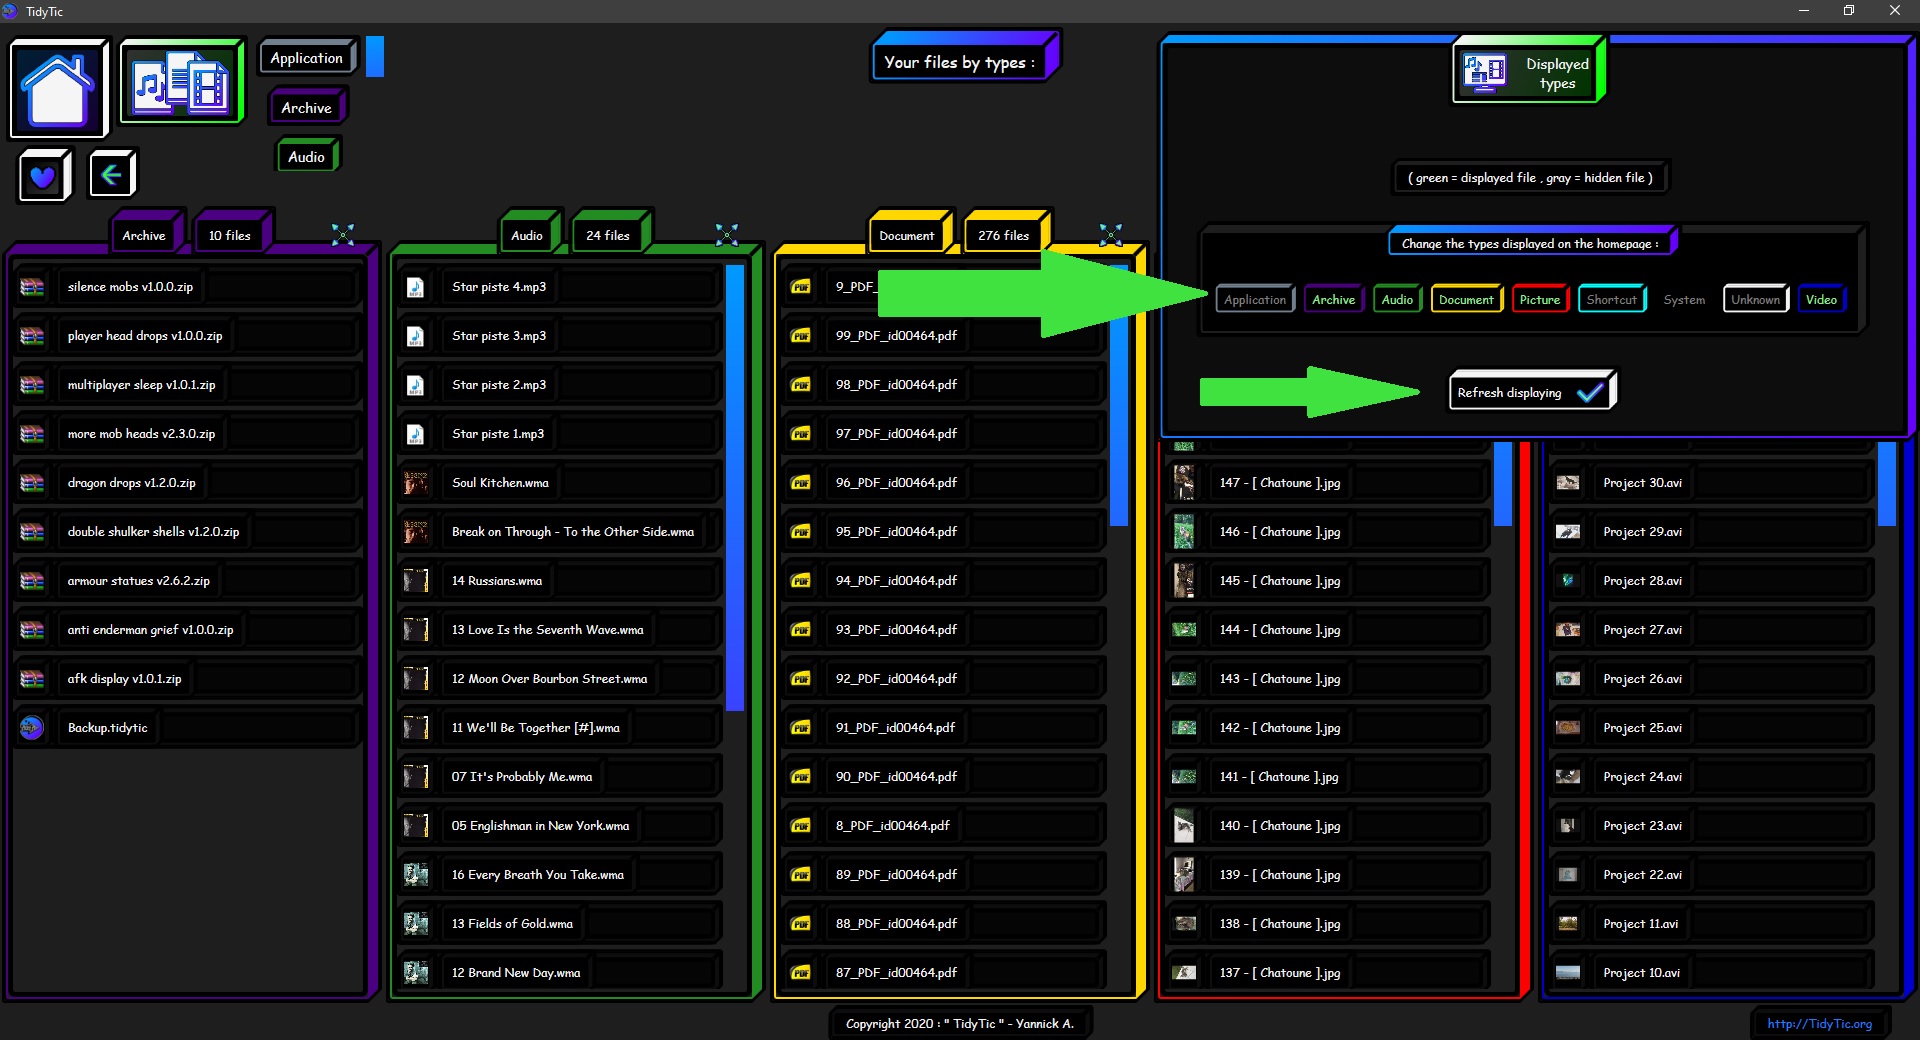Image resolution: width=1920 pixels, height=1040 pixels.
Task: Jump to the Application category
Action: pyautogui.click(x=307, y=58)
